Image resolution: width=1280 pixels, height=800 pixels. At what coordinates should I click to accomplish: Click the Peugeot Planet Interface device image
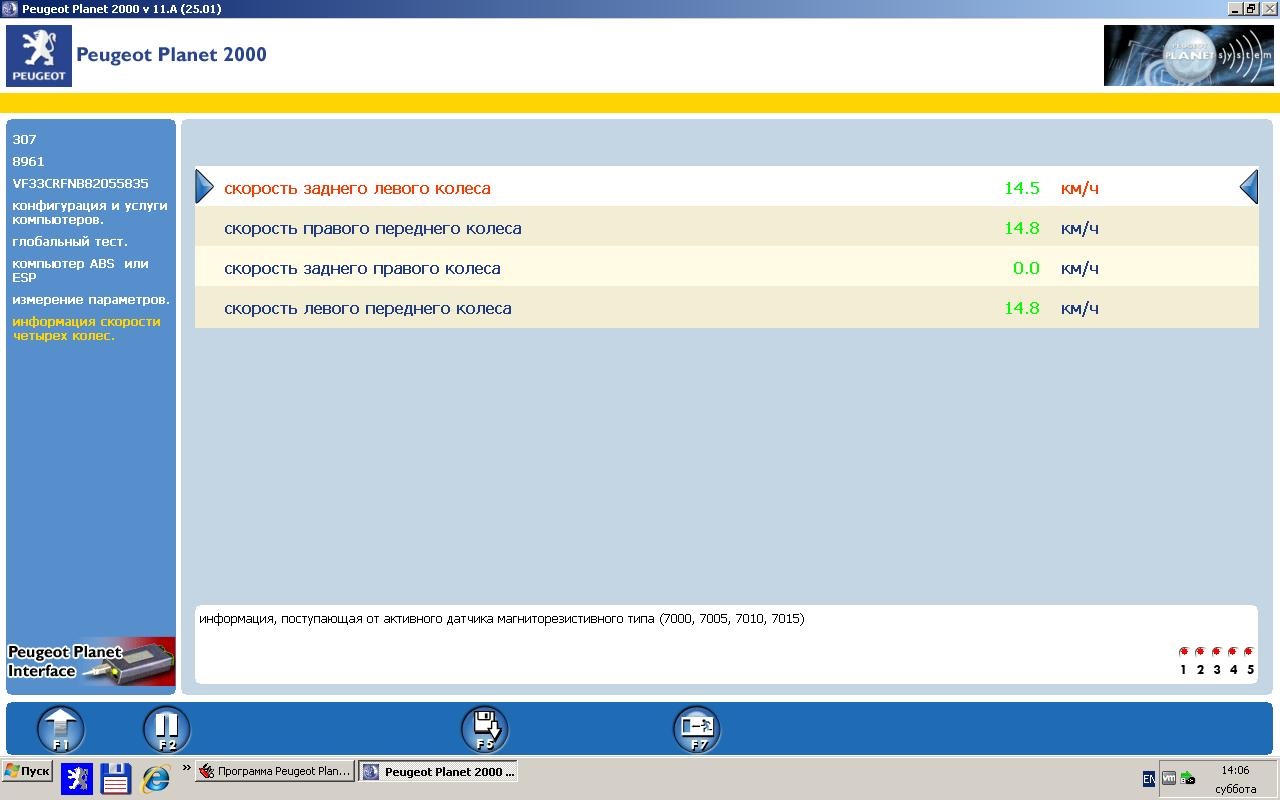pos(91,662)
